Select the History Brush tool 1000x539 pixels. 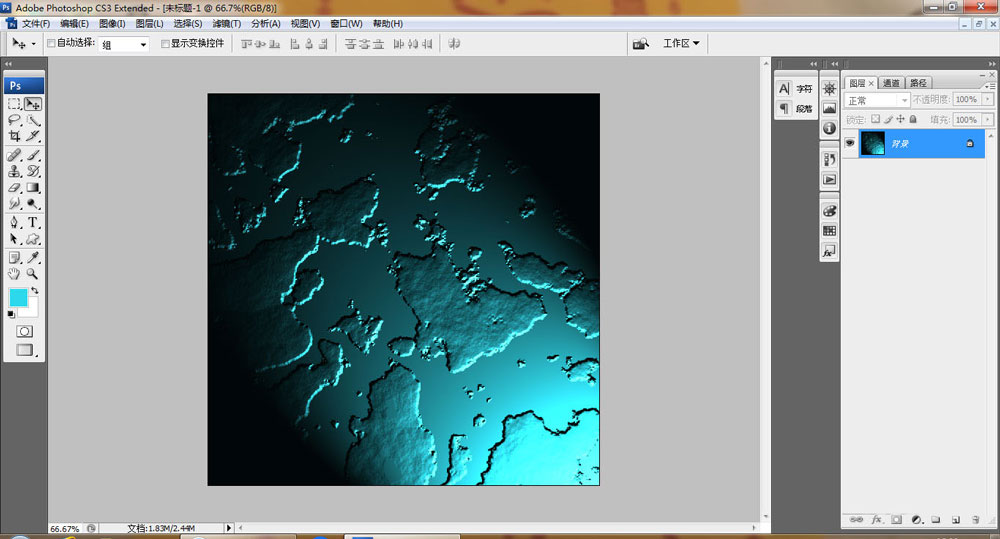[x=33, y=171]
